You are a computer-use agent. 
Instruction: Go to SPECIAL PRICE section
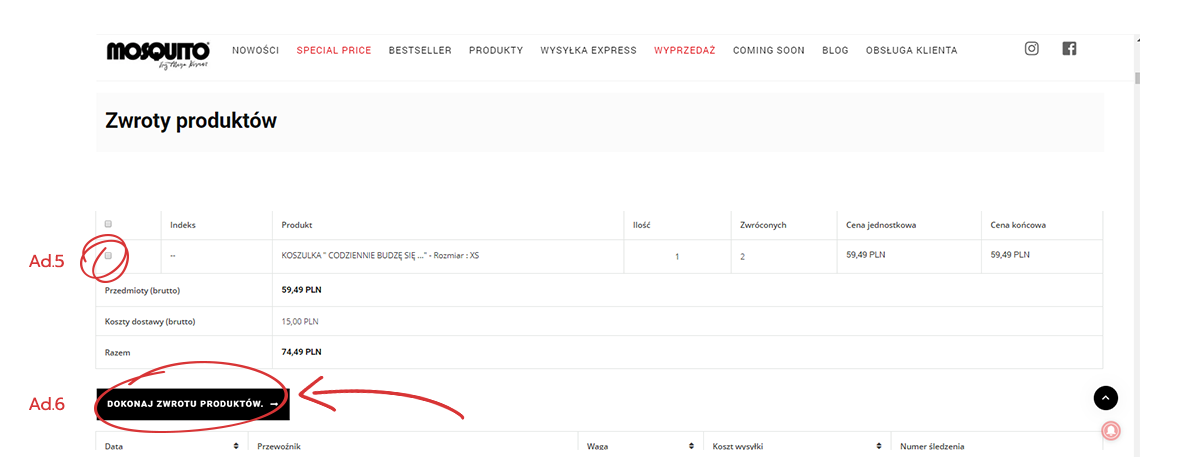coord(334,50)
